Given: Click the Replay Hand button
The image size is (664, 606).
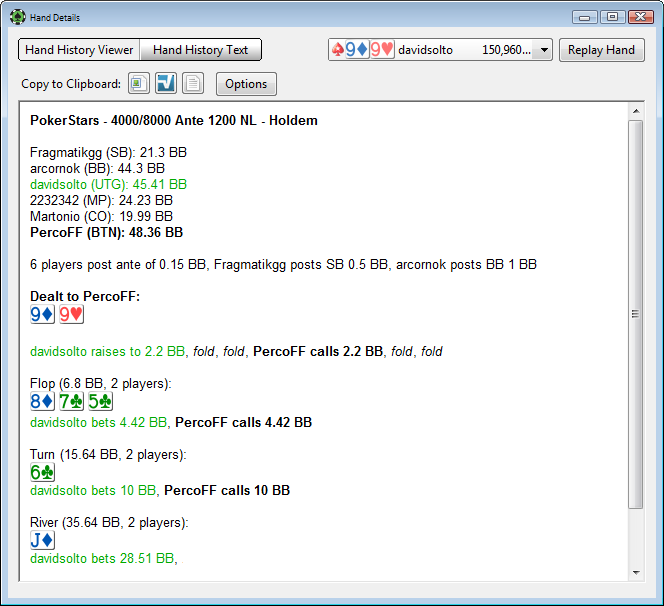Looking at the screenshot, I should click(601, 50).
